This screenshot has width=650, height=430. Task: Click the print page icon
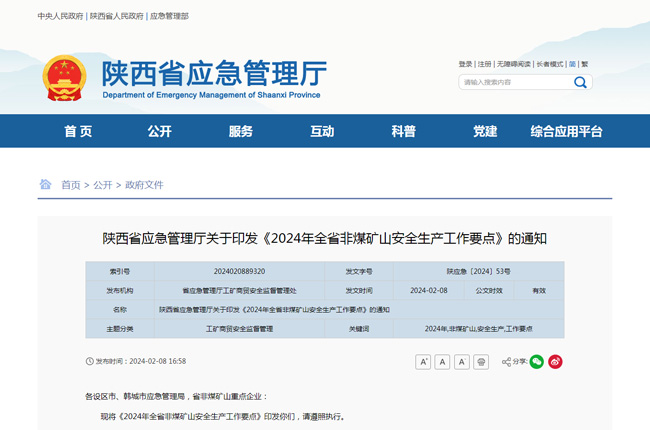[x=481, y=361]
